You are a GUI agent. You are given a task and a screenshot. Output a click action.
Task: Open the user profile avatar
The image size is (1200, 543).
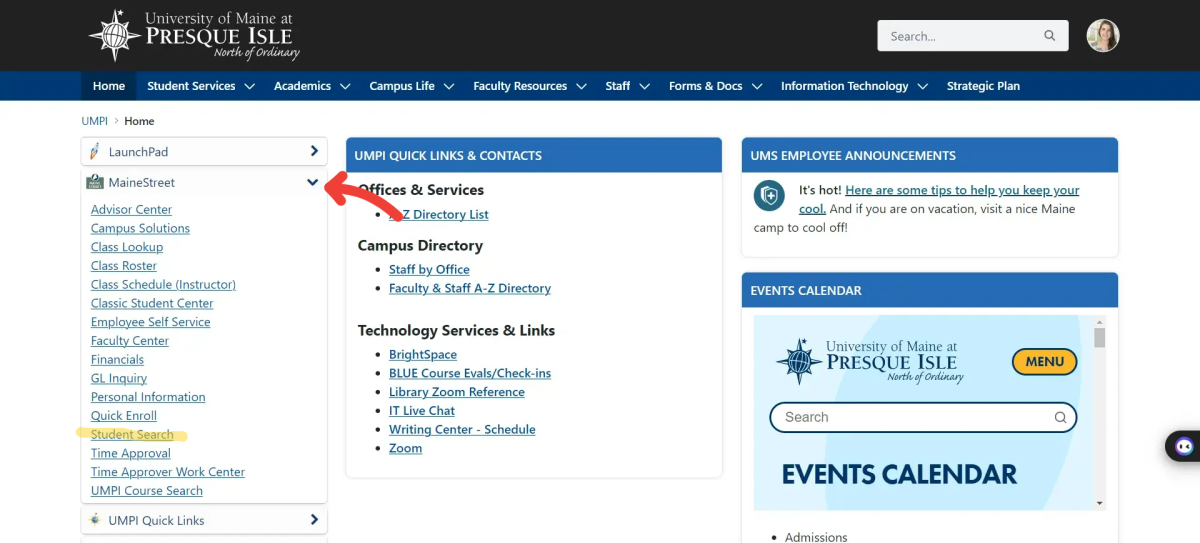coord(1103,36)
